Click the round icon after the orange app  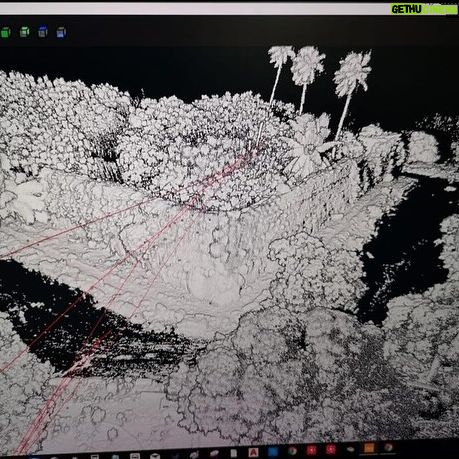tap(388, 447)
